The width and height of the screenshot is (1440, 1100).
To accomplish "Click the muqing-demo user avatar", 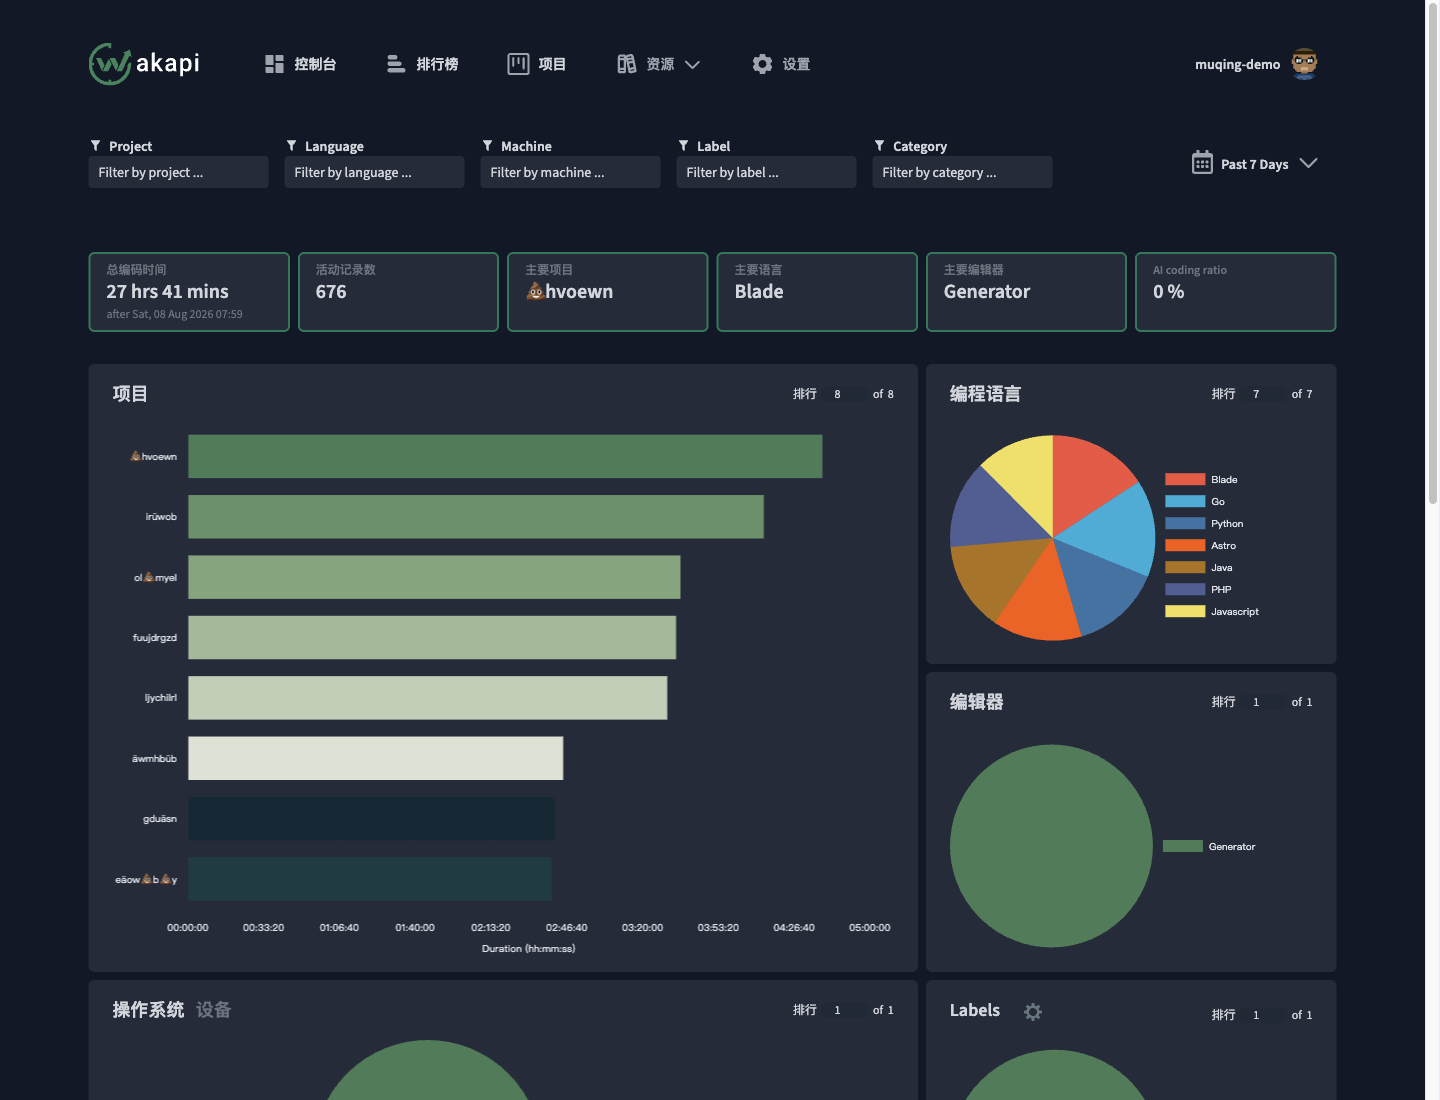I will pyautogui.click(x=1304, y=64).
